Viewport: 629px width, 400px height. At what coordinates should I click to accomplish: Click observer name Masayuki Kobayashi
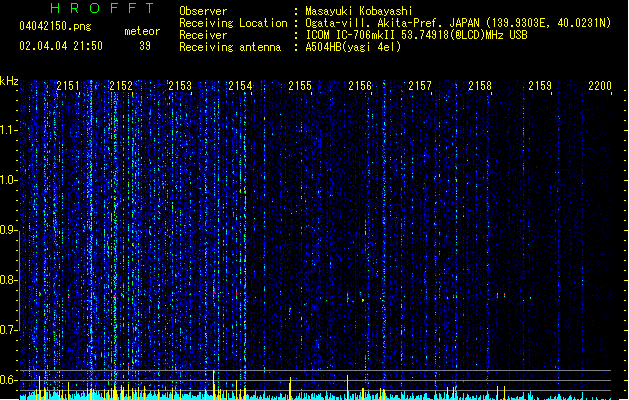pyautogui.click(x=359, y=11)
